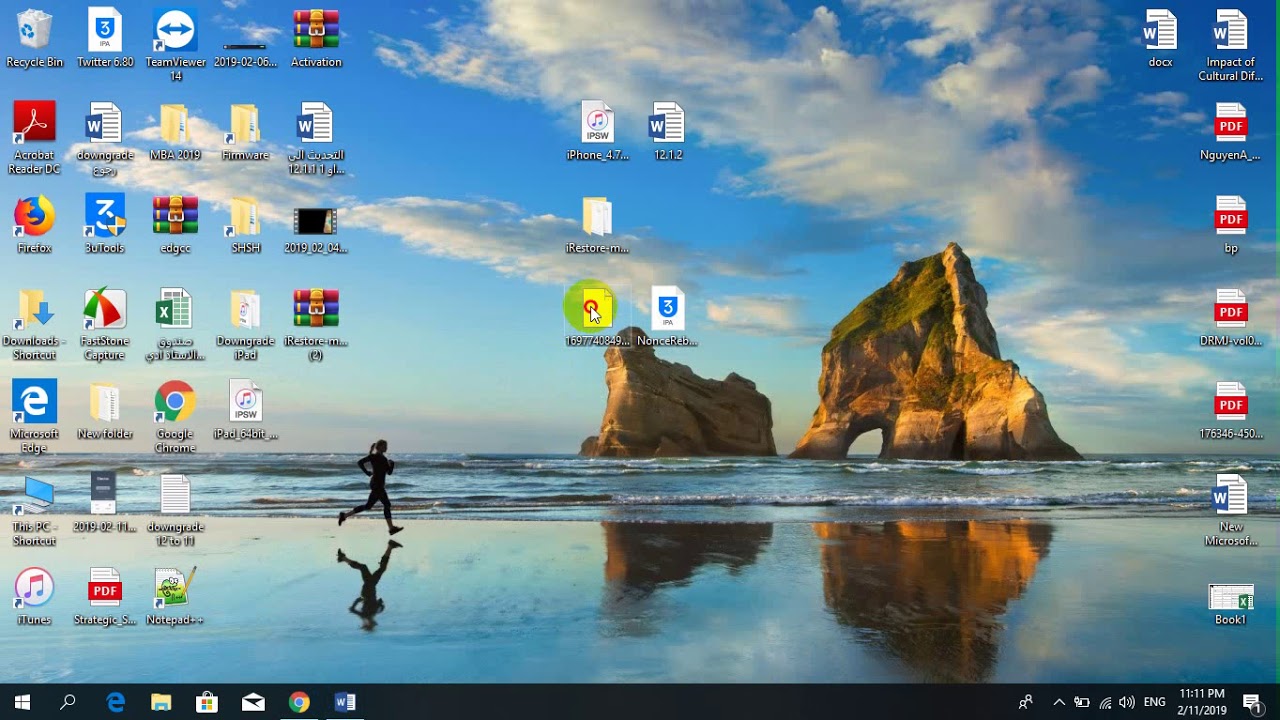The width and height of the screenshot is (1280, 720).
Task: Open the Action Center notifications
Action: (1251, 702)
